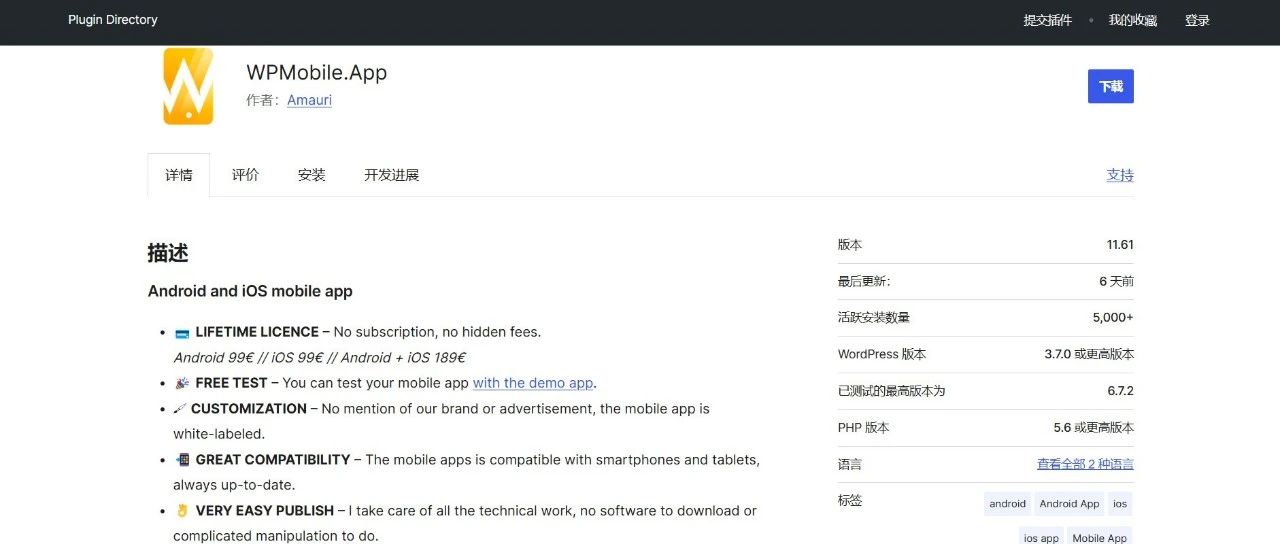The width and height of the screenshot is (1280, 544).
Task: Click the GREAT COMPATIBILITY bold text
Action: pyautogui.click(x=273, y=460)
